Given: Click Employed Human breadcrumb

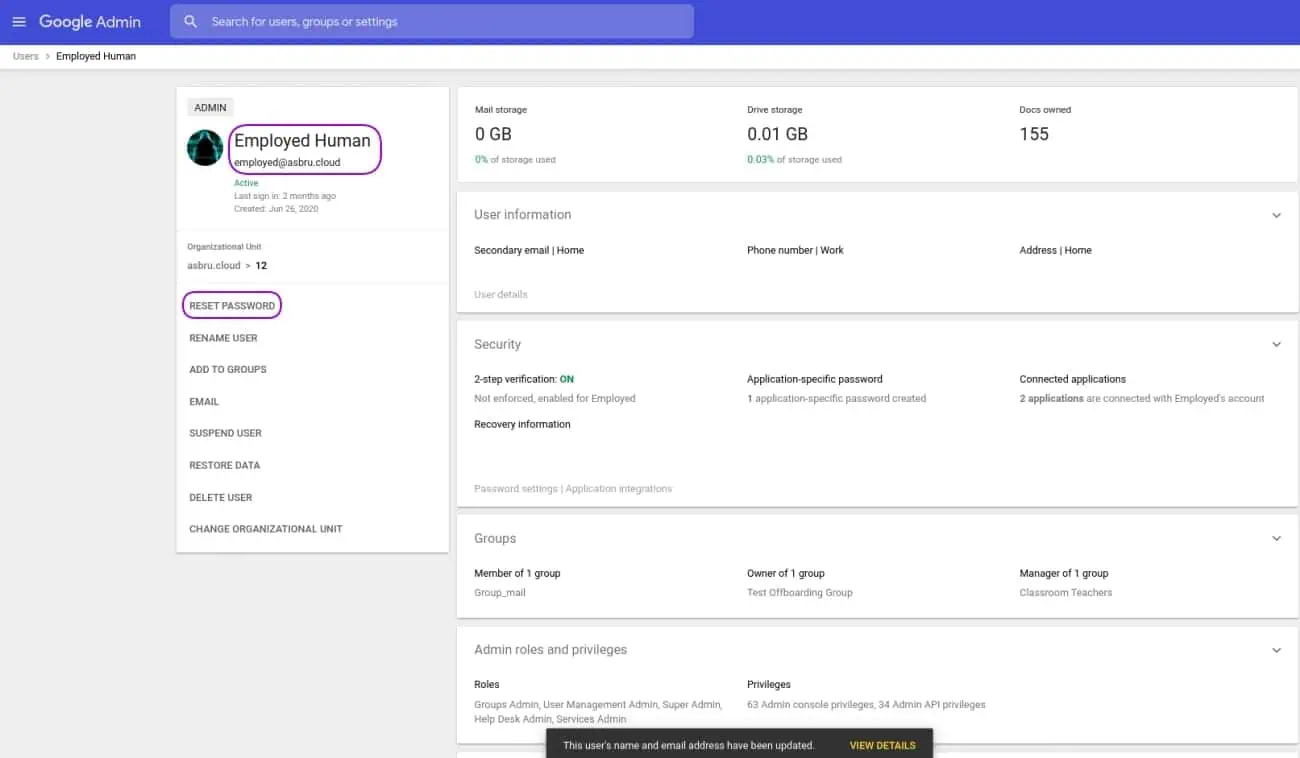Looking at the screenshot, I should pyautogui.click(x=96, y=56).
